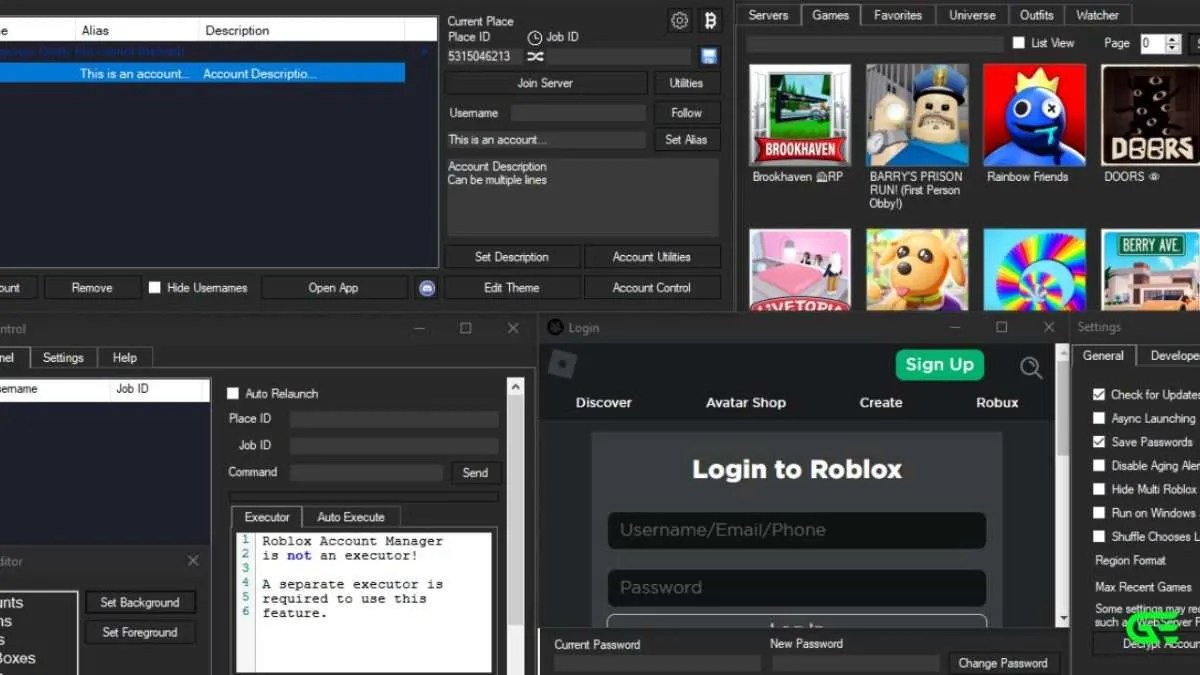Select the Executor tab

coord(267,517)
